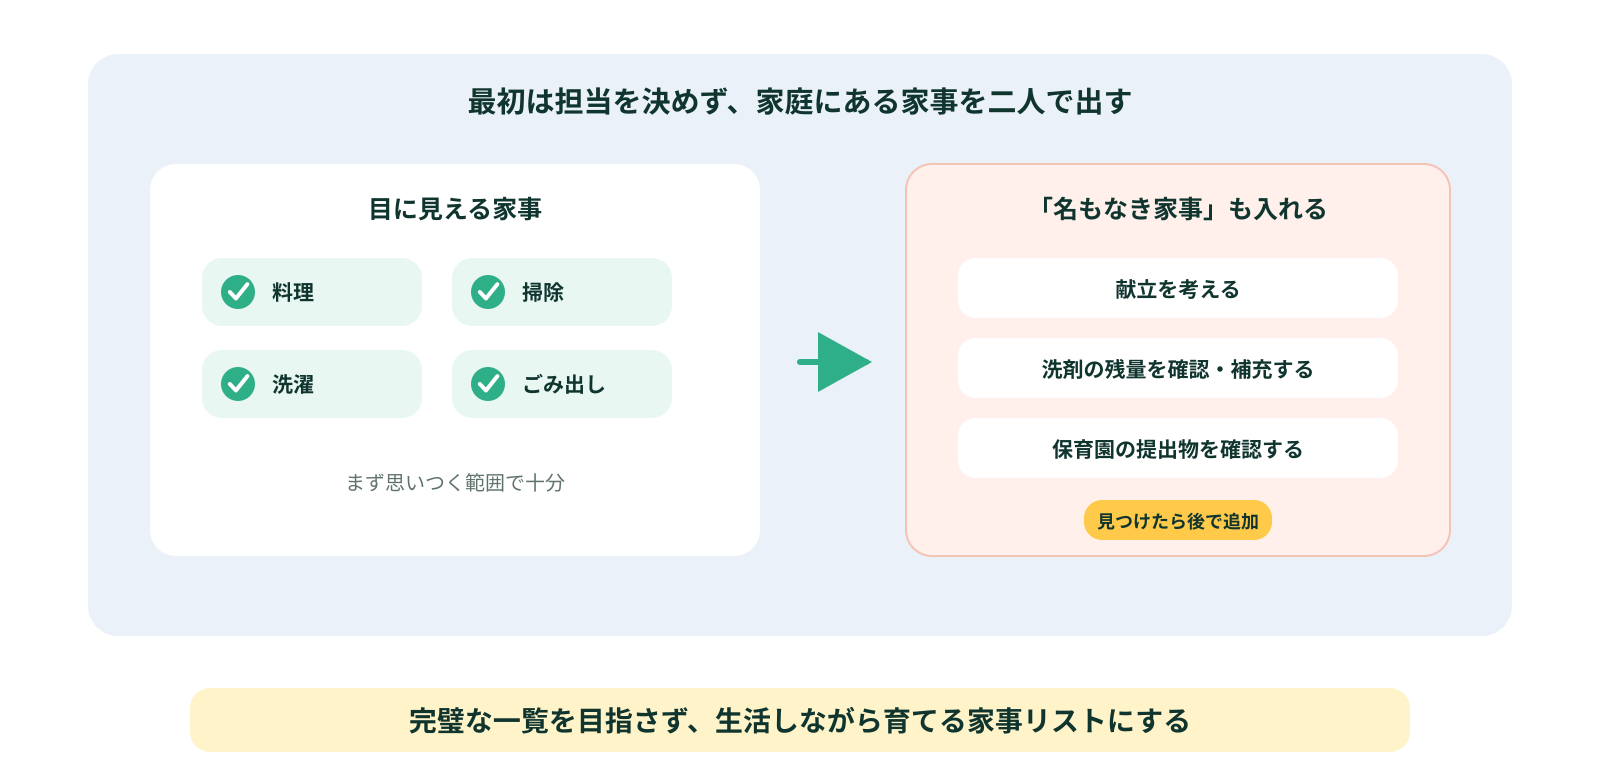Viewport: 1600px width, 780px height.
Task: Click the 献立を考える item
Action: point(1178,288)
